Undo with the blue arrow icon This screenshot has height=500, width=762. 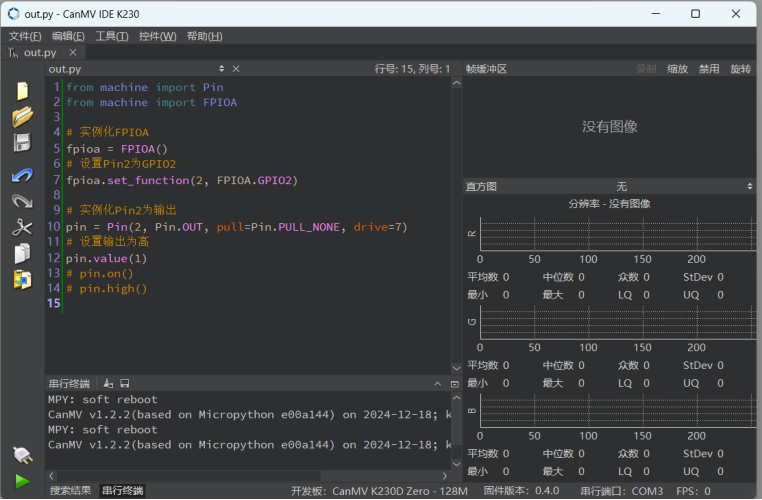[22, 175]
